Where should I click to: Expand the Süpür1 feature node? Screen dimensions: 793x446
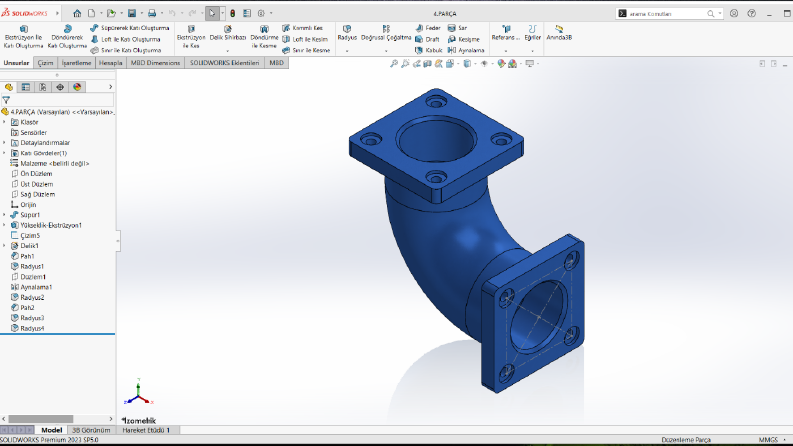(x=5, y=215)
